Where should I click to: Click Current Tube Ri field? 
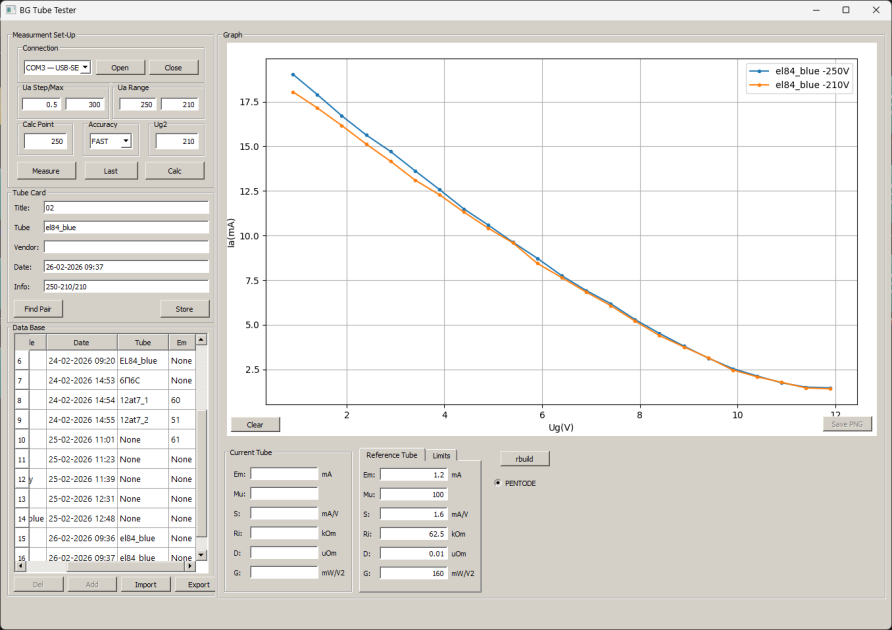pyautogui.click(x=284, y=533)
